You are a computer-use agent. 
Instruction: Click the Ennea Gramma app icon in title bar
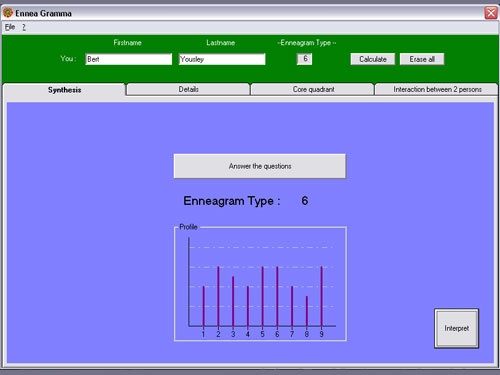pos(8,13)
